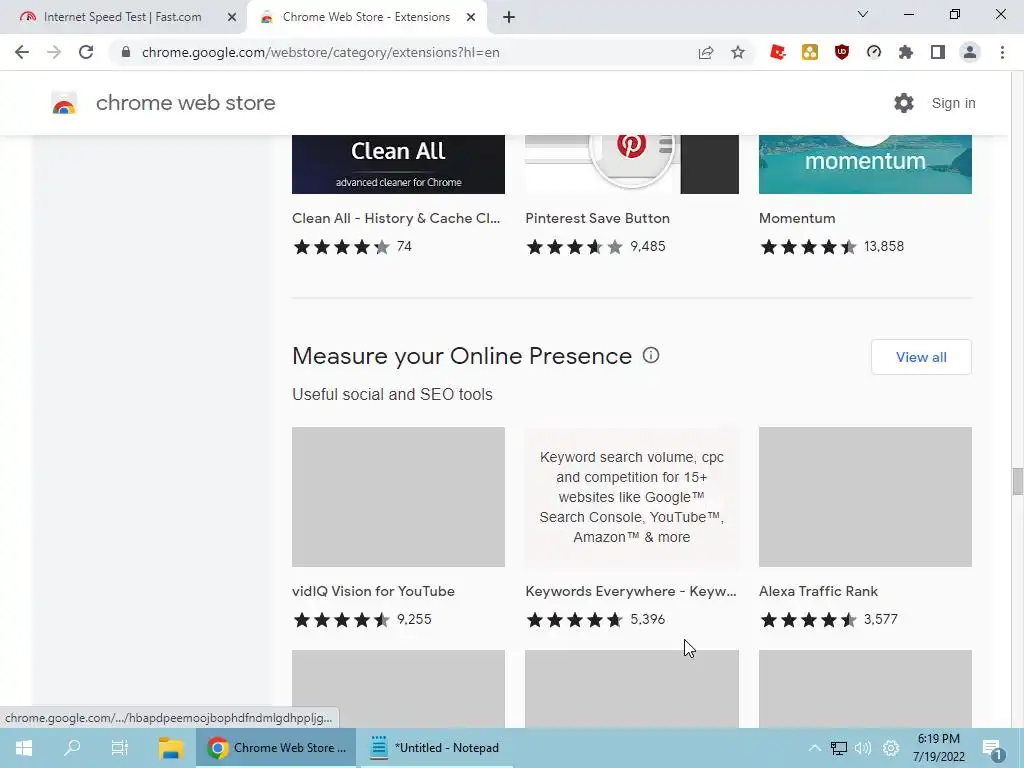Click the momentum banner thumbnail

tap(865, 165)
